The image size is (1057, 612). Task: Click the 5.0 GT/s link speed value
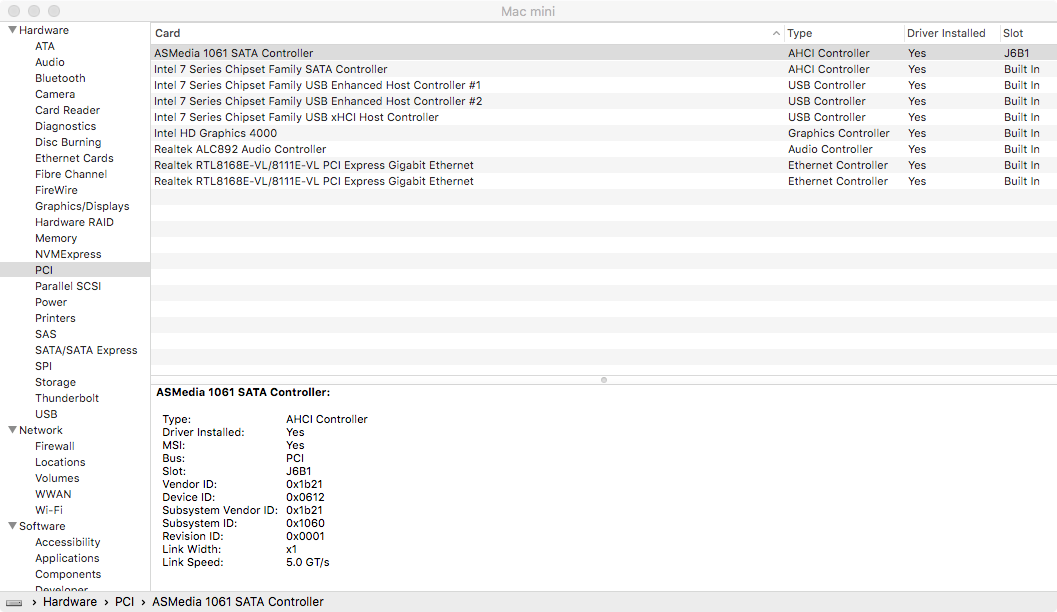(307, 562)
